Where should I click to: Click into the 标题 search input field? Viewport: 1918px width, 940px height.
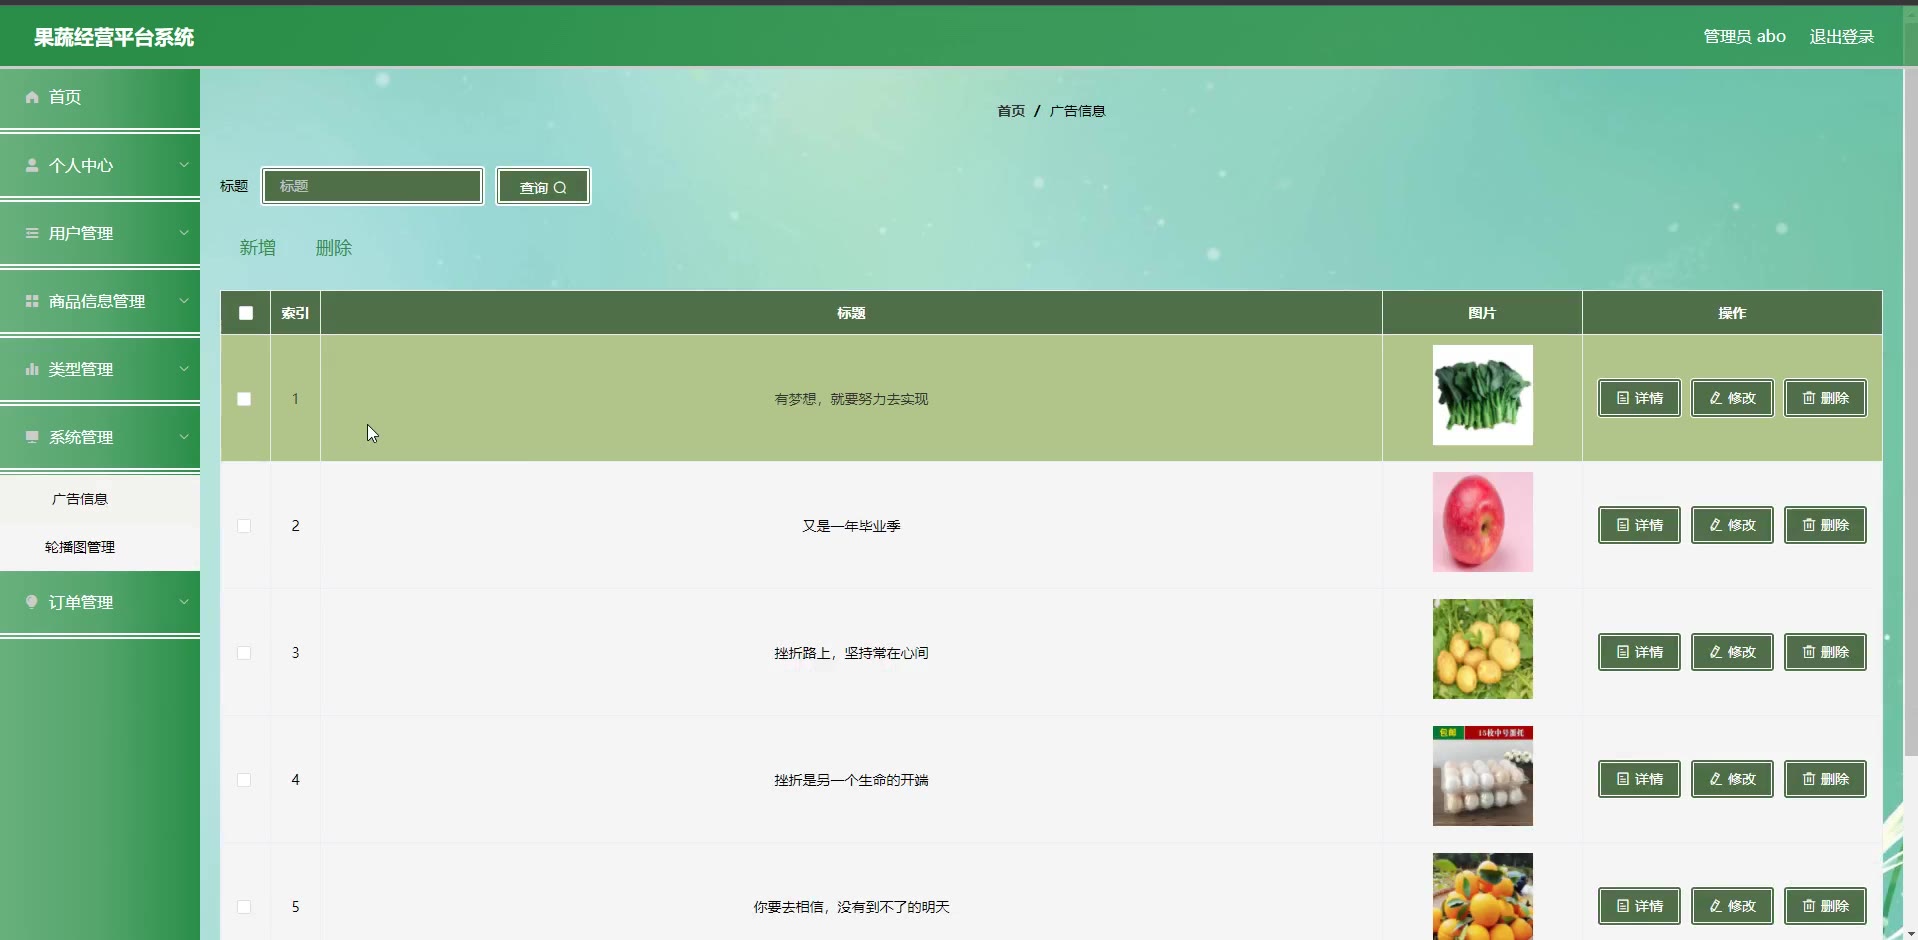[373, 186]
